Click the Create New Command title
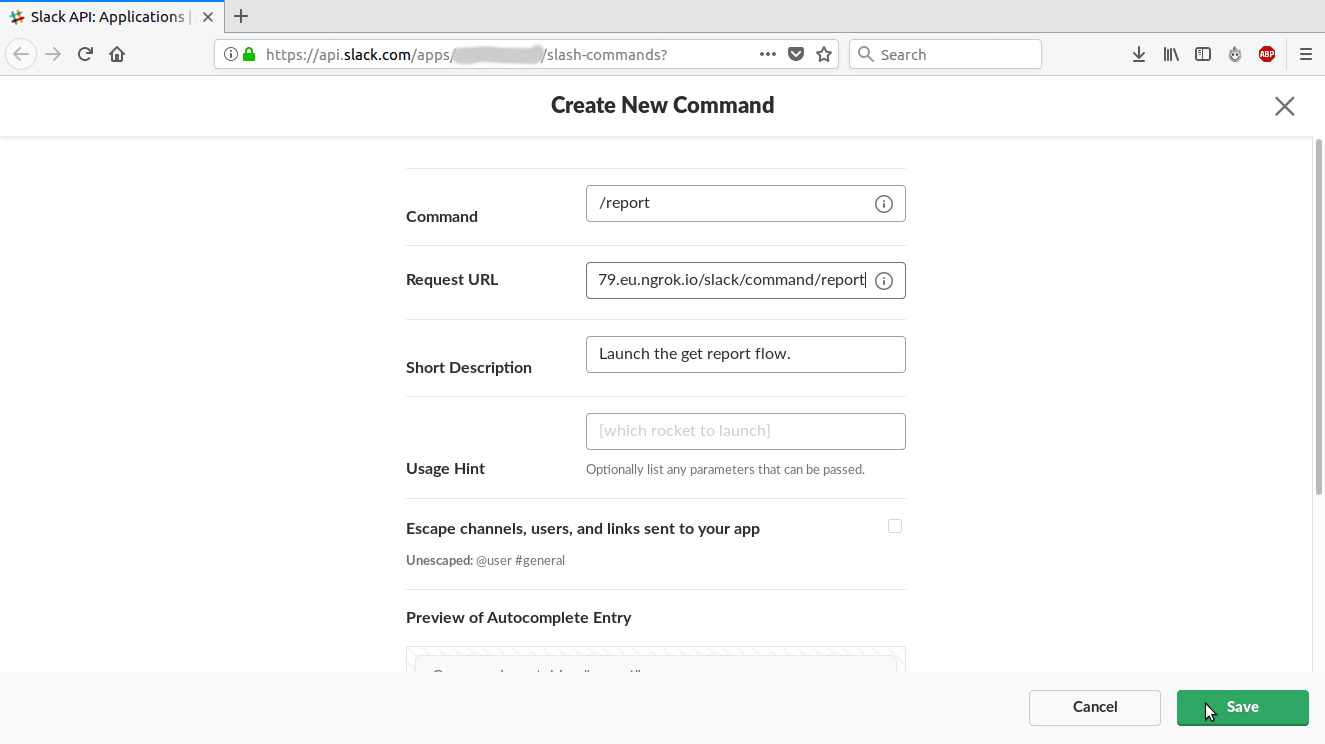Image resolution: width=1325 pixels, height=744 pixels. click(x=662, y=105)
